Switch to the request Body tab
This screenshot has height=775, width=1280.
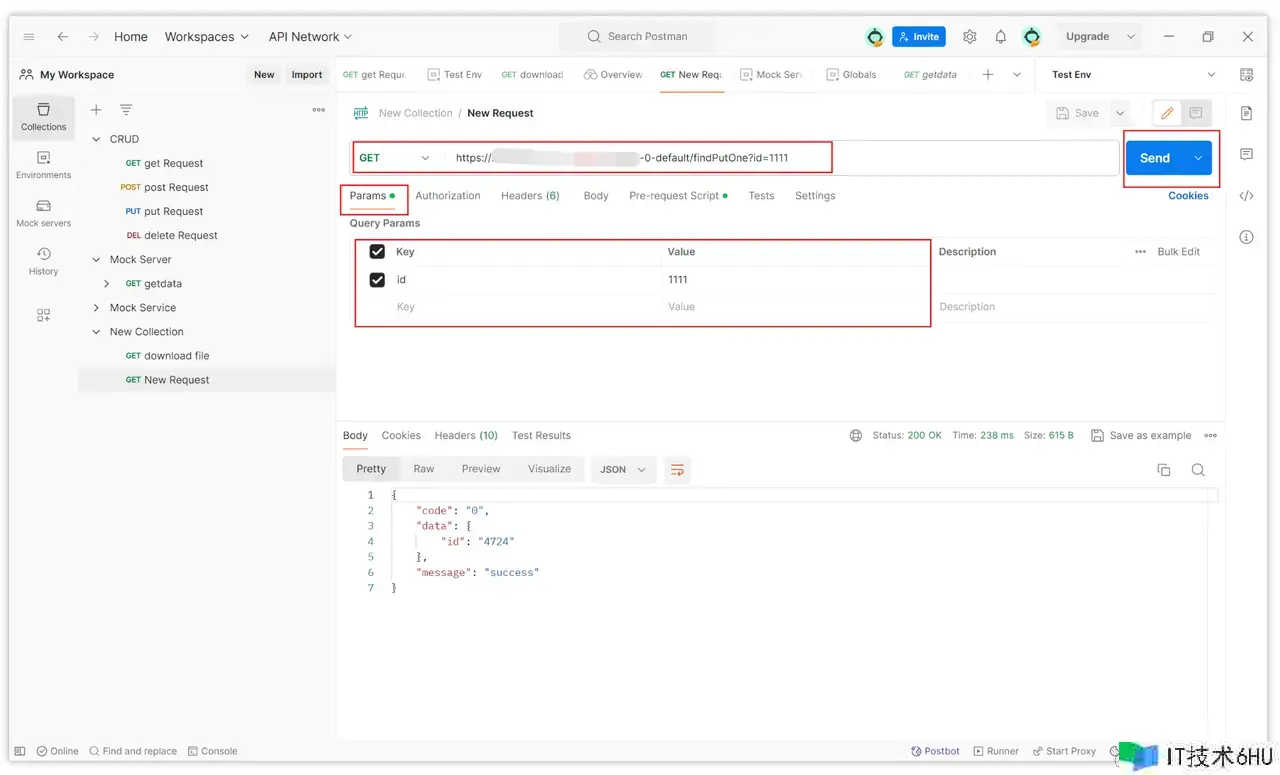(596, 196)
